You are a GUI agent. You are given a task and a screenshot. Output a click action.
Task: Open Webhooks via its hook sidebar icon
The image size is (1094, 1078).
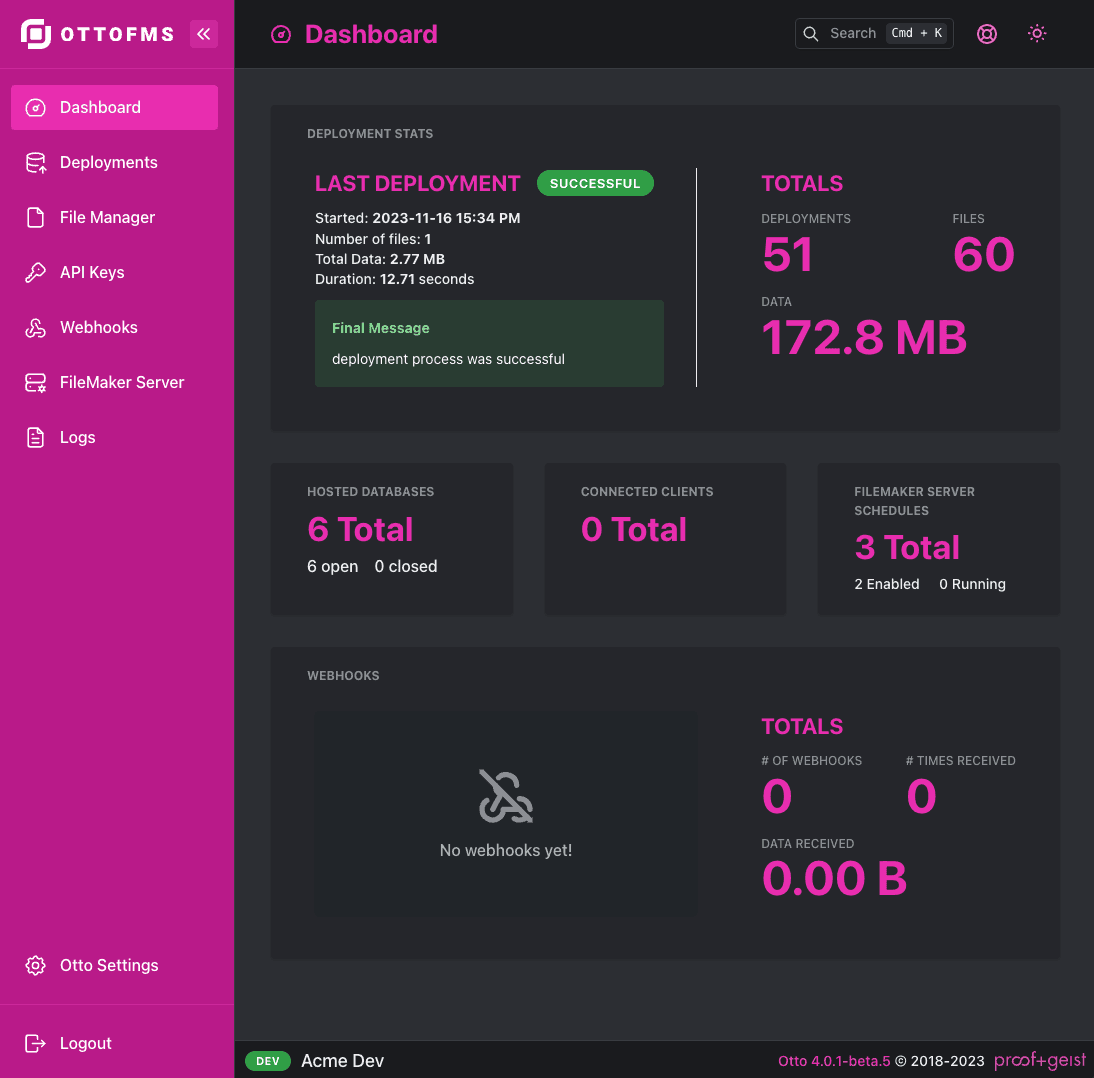click(x=33, y=327)
